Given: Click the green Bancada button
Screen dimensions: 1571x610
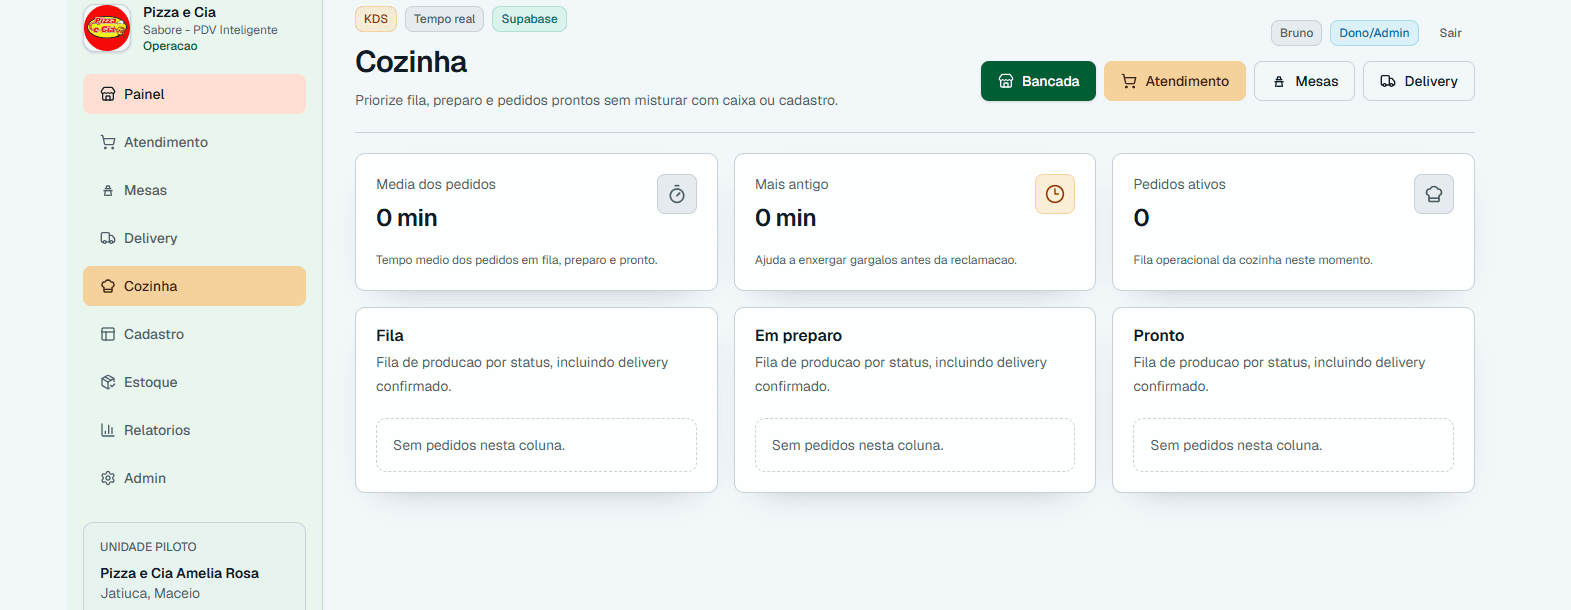Looking at the screenshot, I should point(1038,81).
